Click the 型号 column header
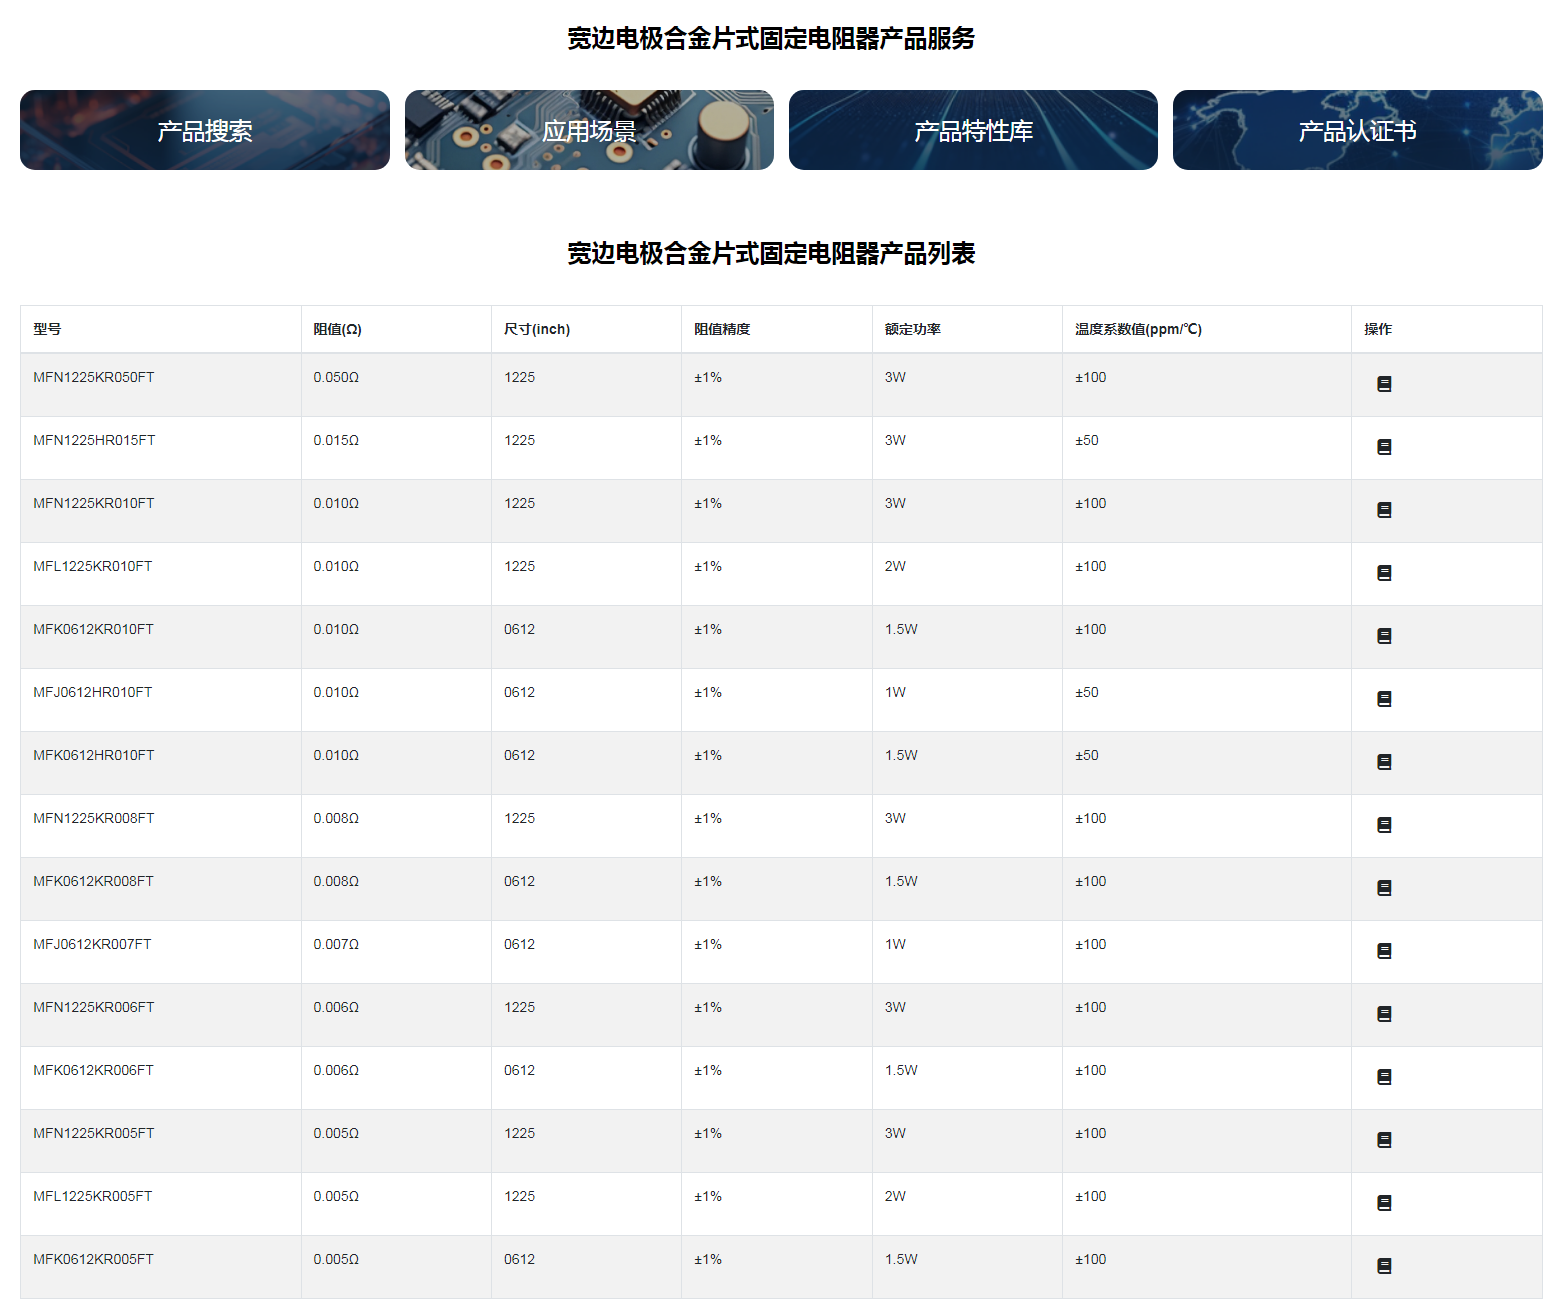Viewport: 1557px width, 1305px height. [x=47, y=329]
